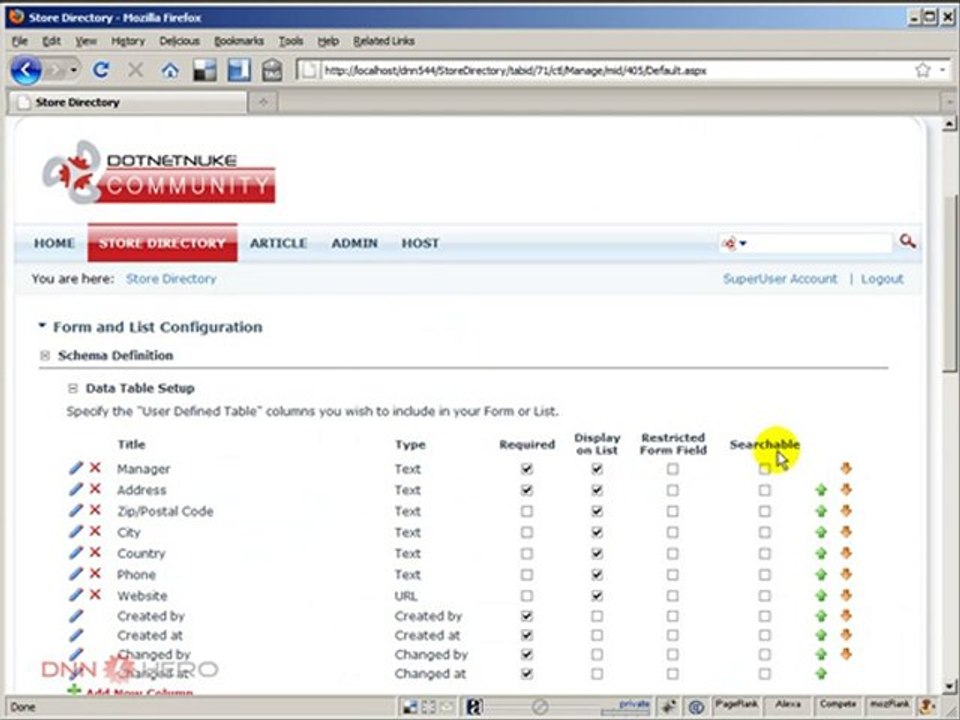Click the Logout link
The height and width of the screenshot is (720, 960).
pos(882,279)
